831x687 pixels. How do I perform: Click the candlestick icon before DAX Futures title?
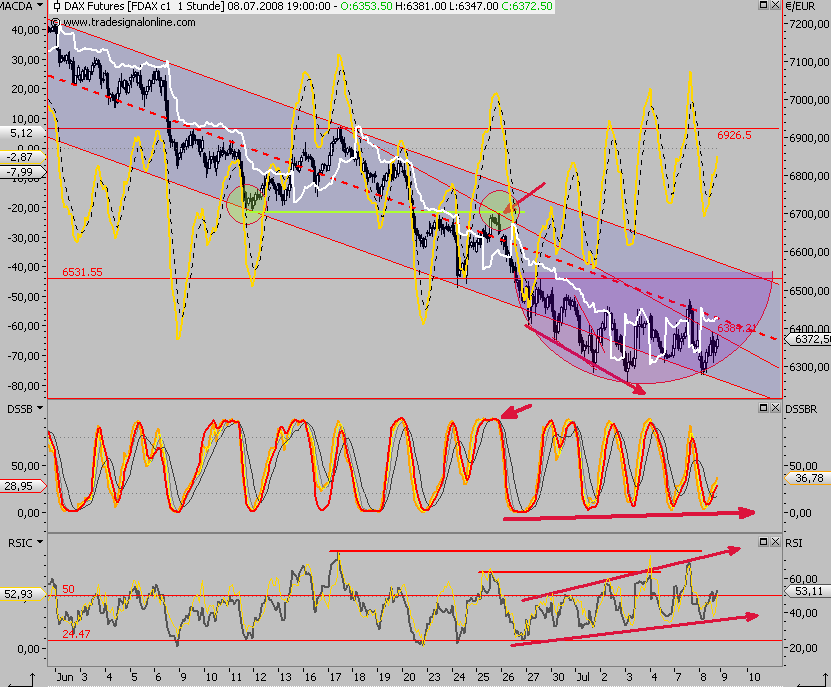click(57, 7)
